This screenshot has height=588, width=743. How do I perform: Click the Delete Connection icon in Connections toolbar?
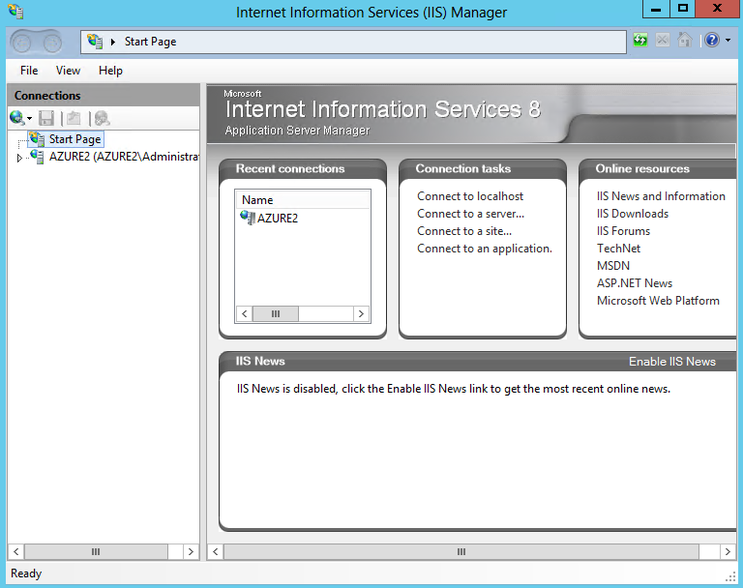(101, 118)
